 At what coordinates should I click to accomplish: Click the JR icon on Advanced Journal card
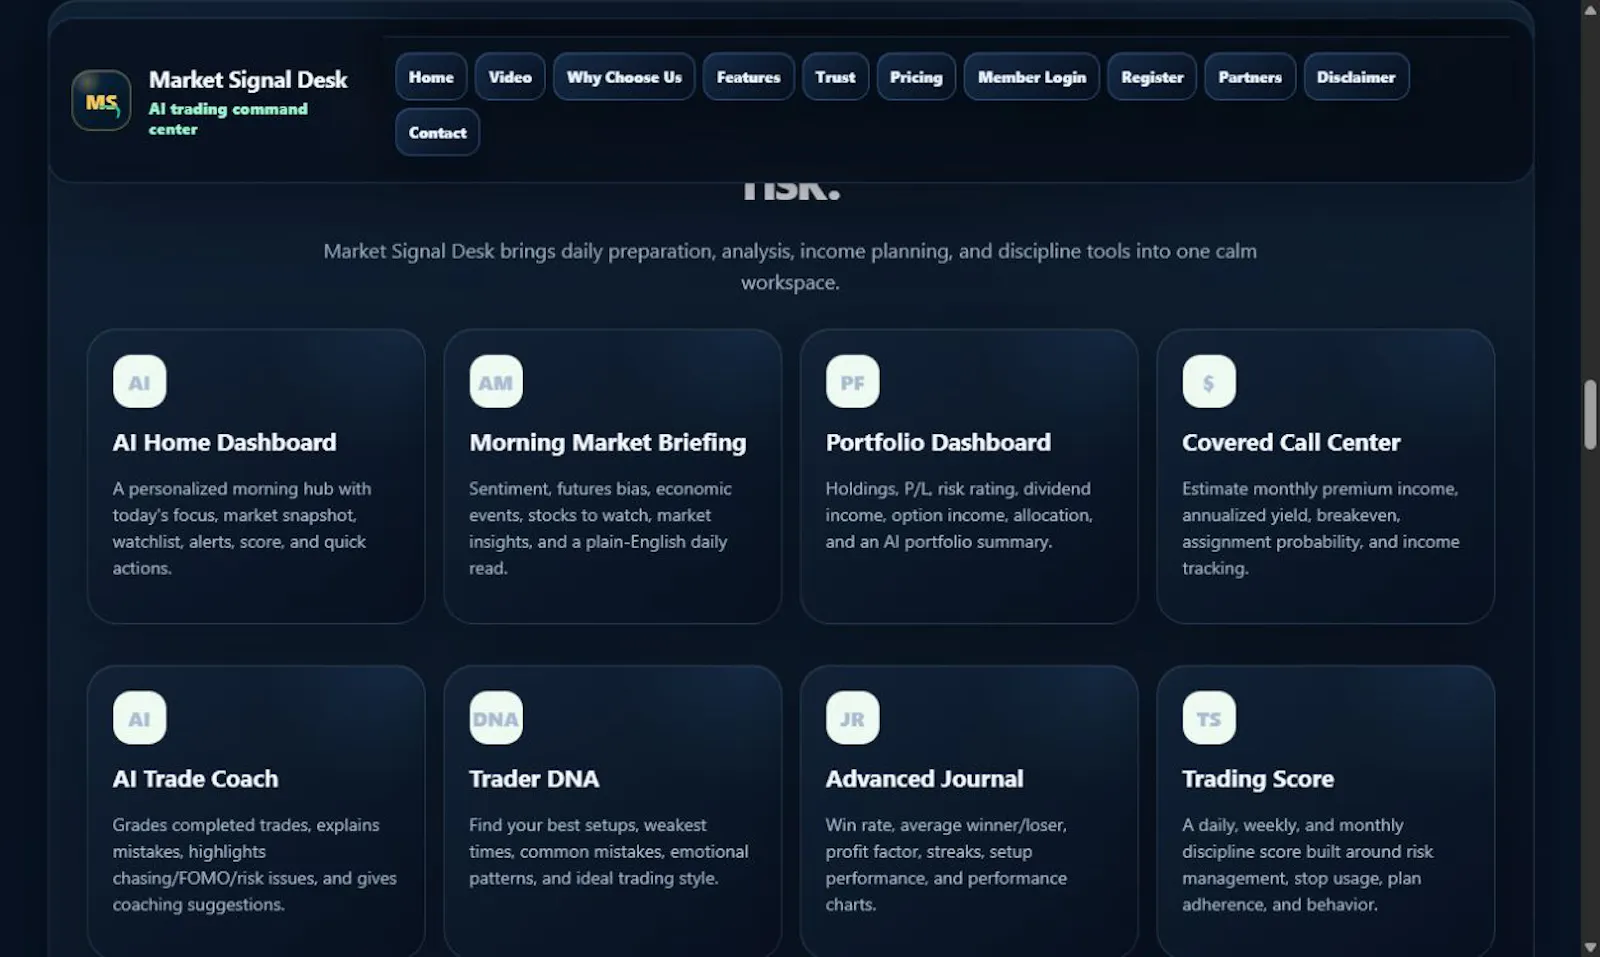(x=853, y=718)
